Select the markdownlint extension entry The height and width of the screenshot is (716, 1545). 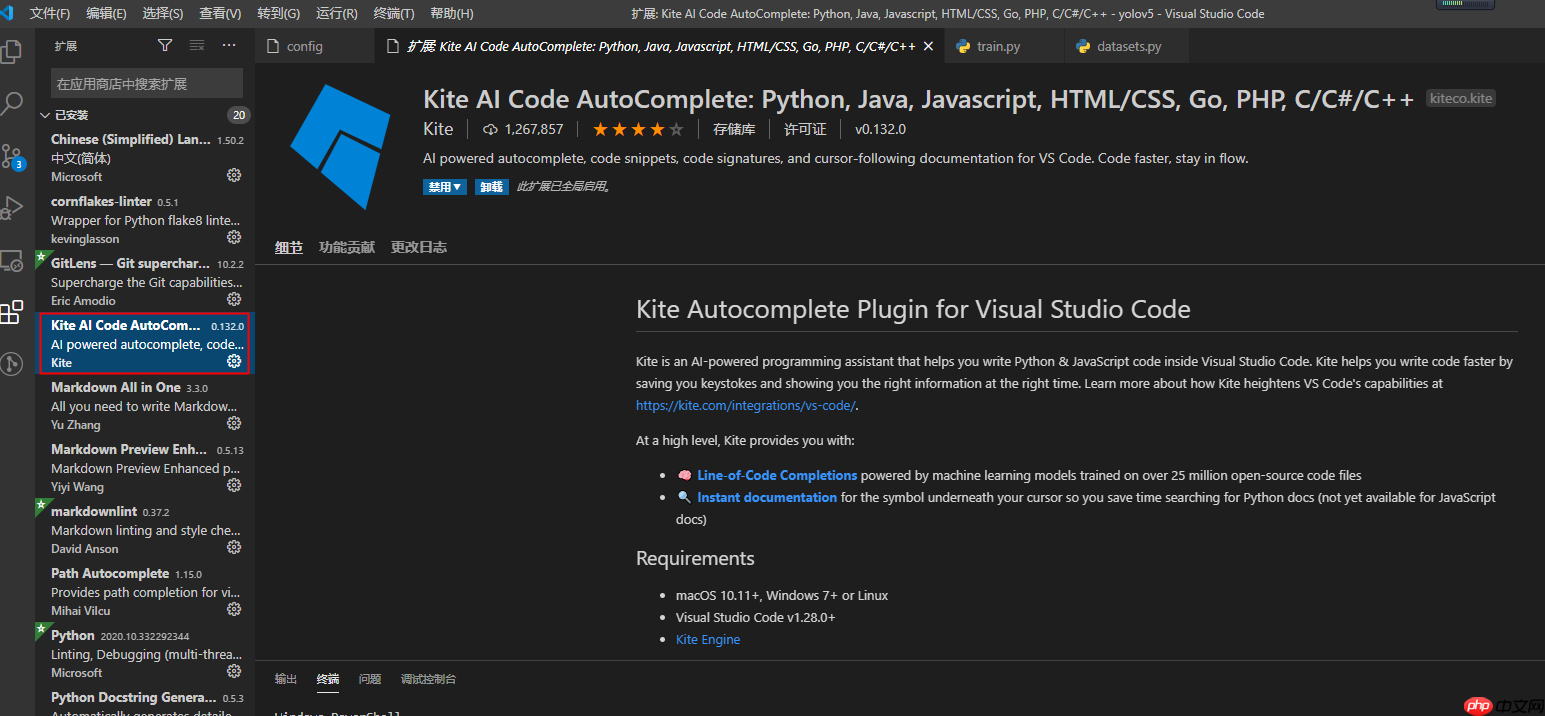(145, 530)
